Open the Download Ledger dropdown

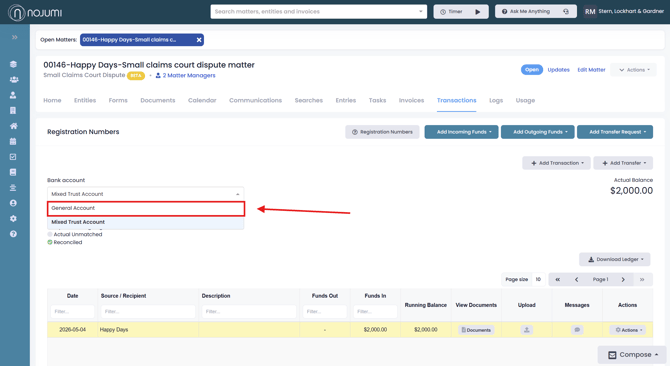pyautogui.click(x=614, y=259)
